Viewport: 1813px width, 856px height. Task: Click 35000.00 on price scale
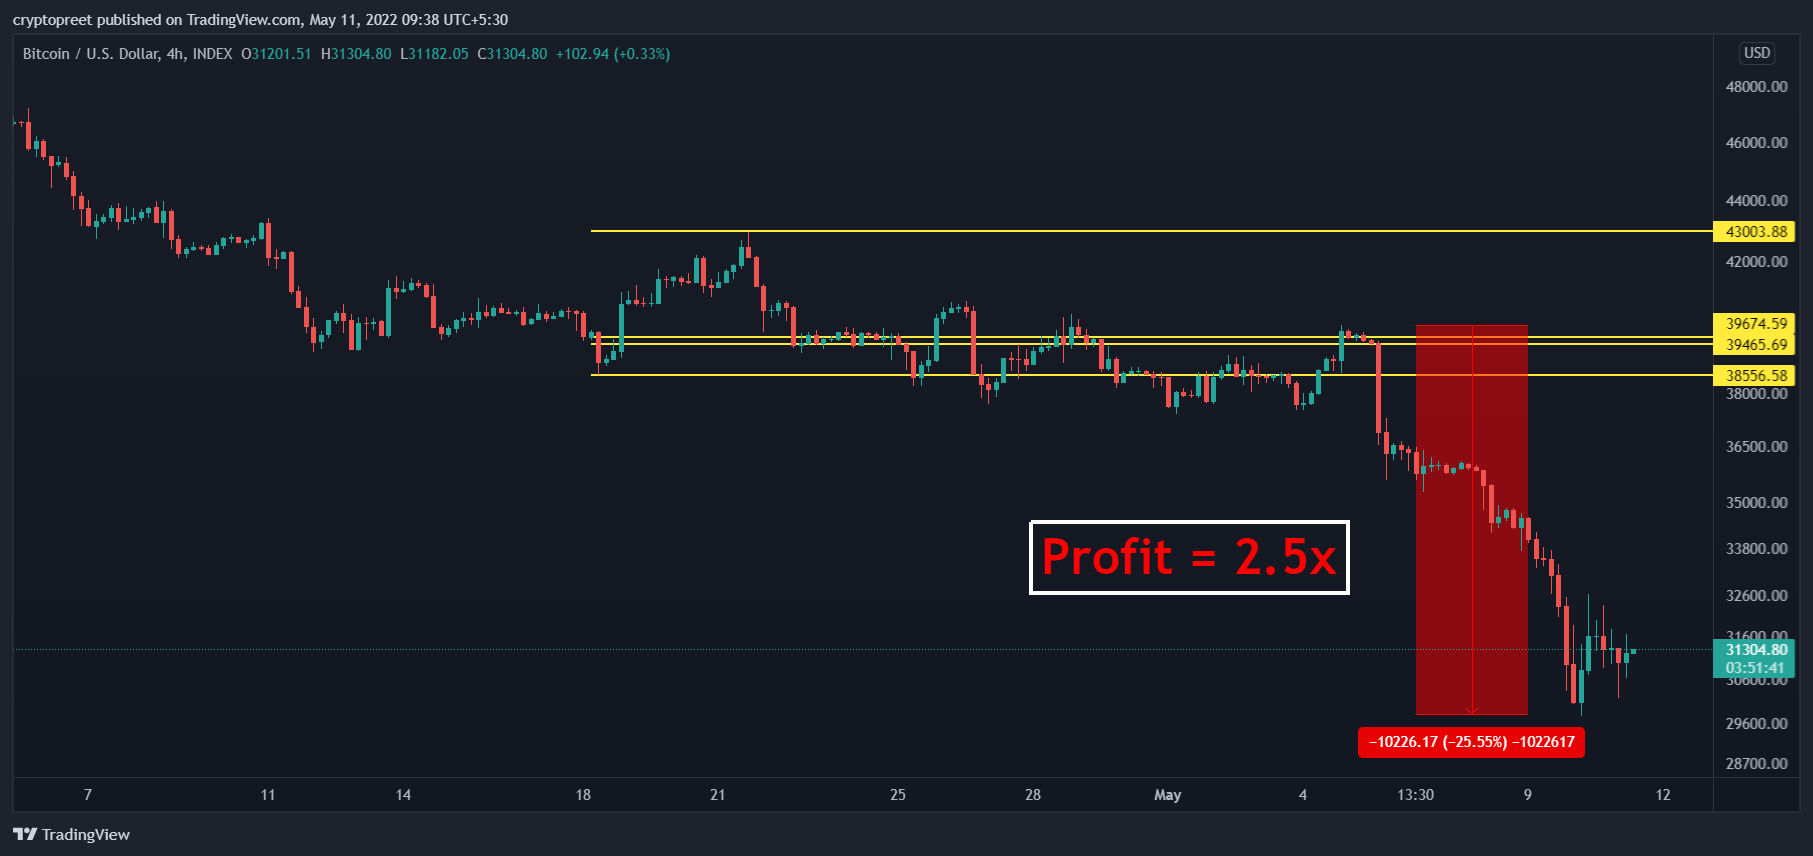(x=1757, y=503)
